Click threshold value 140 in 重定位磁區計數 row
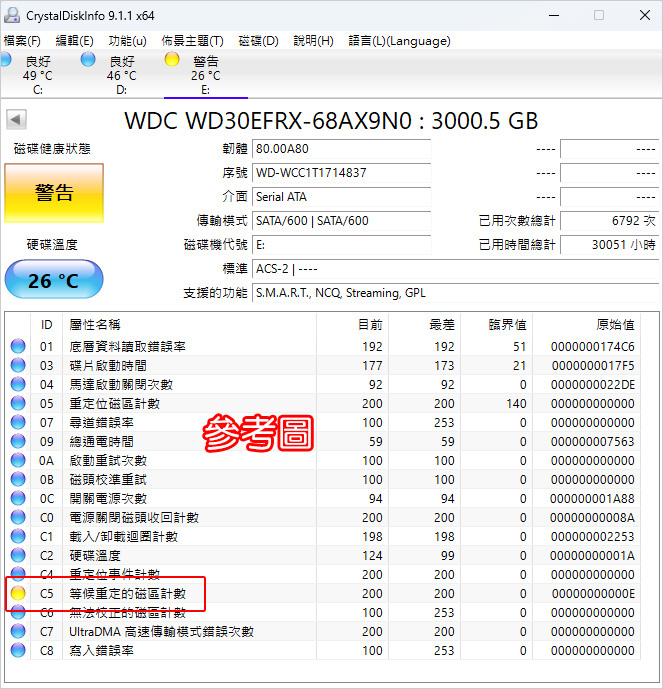 coord(516,403)
